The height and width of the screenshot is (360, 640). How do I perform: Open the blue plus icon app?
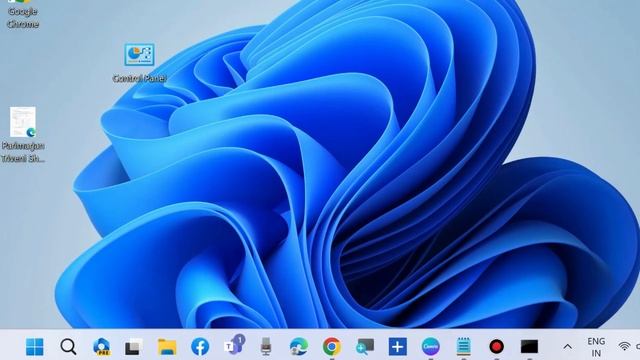point(398,347)
